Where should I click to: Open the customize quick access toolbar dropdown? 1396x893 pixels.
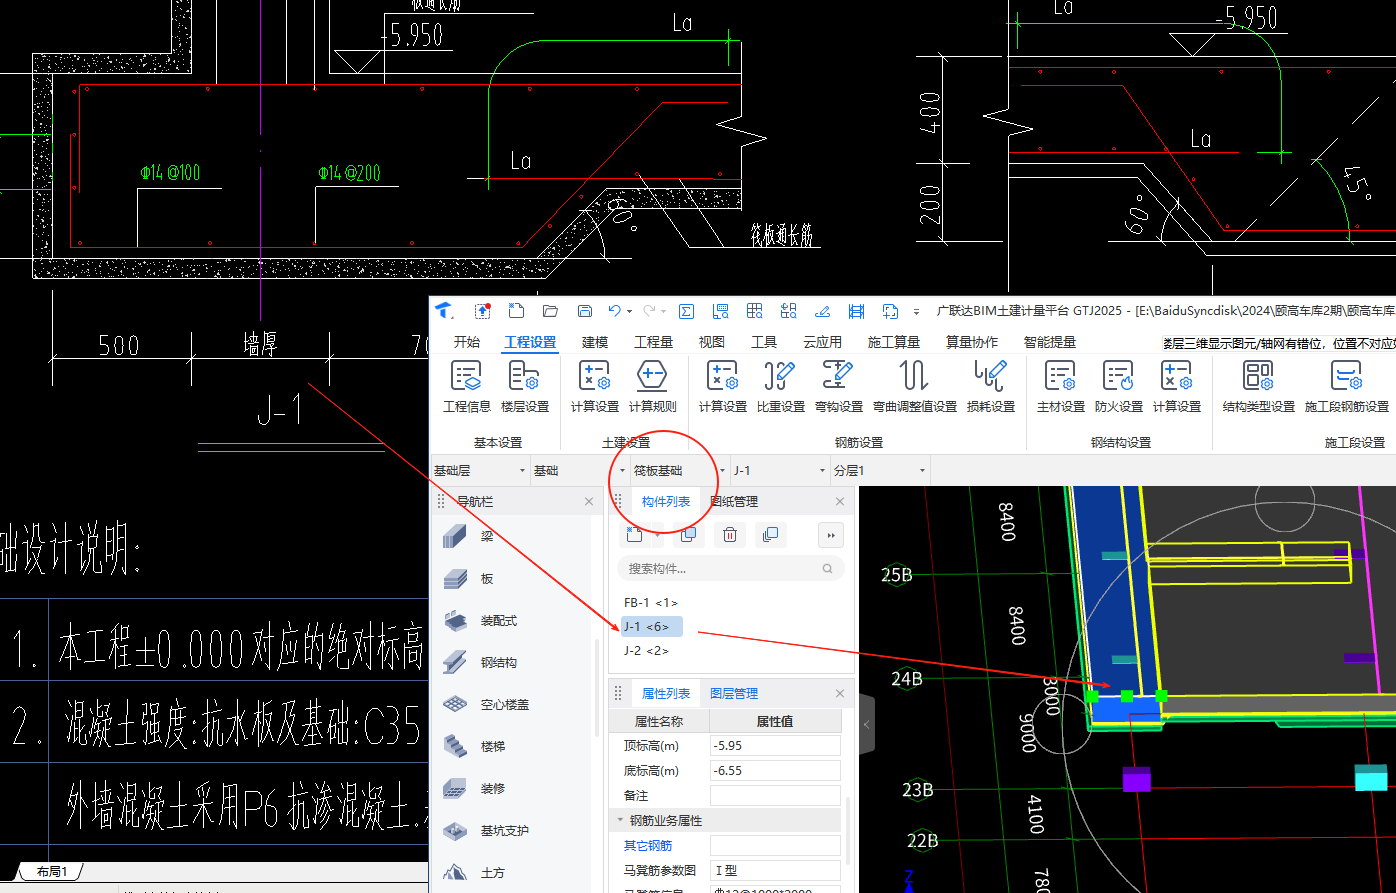[x=917, y=312]
